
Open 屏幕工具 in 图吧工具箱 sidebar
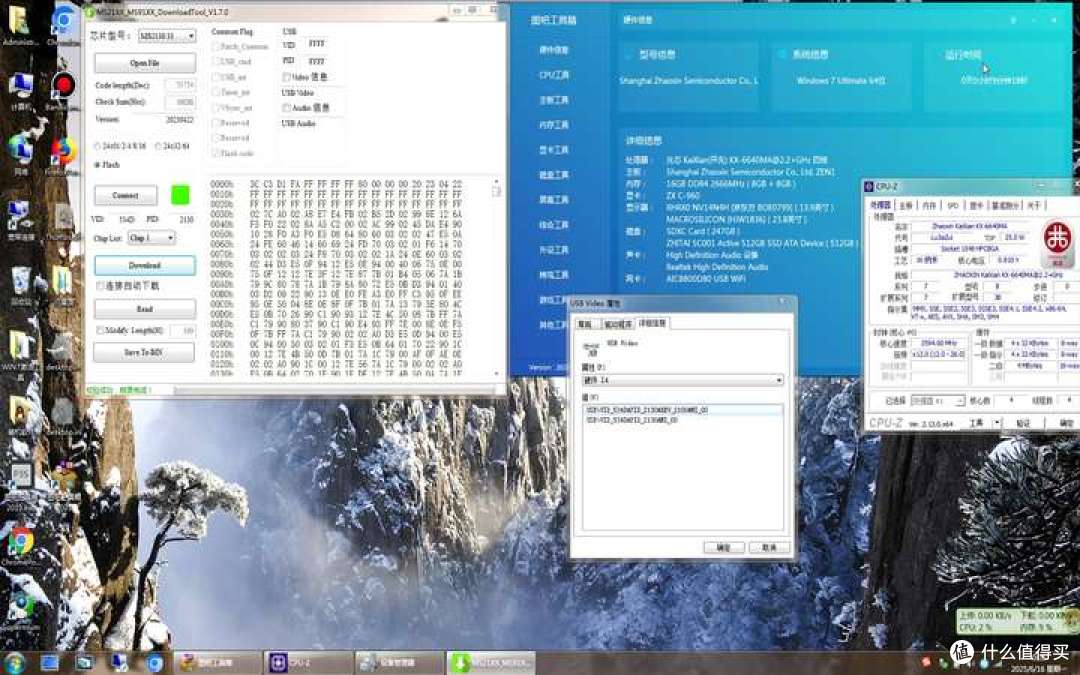(554, 200)
